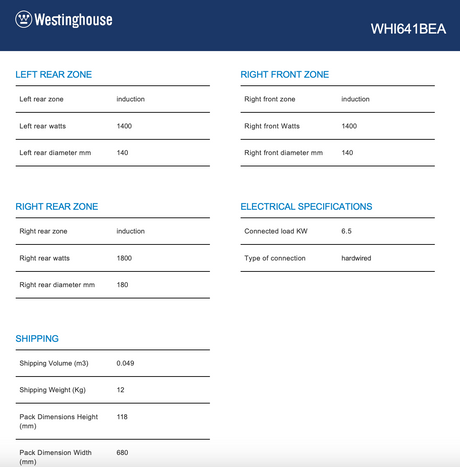Select the WHI641BEA model number

(408, 29)
